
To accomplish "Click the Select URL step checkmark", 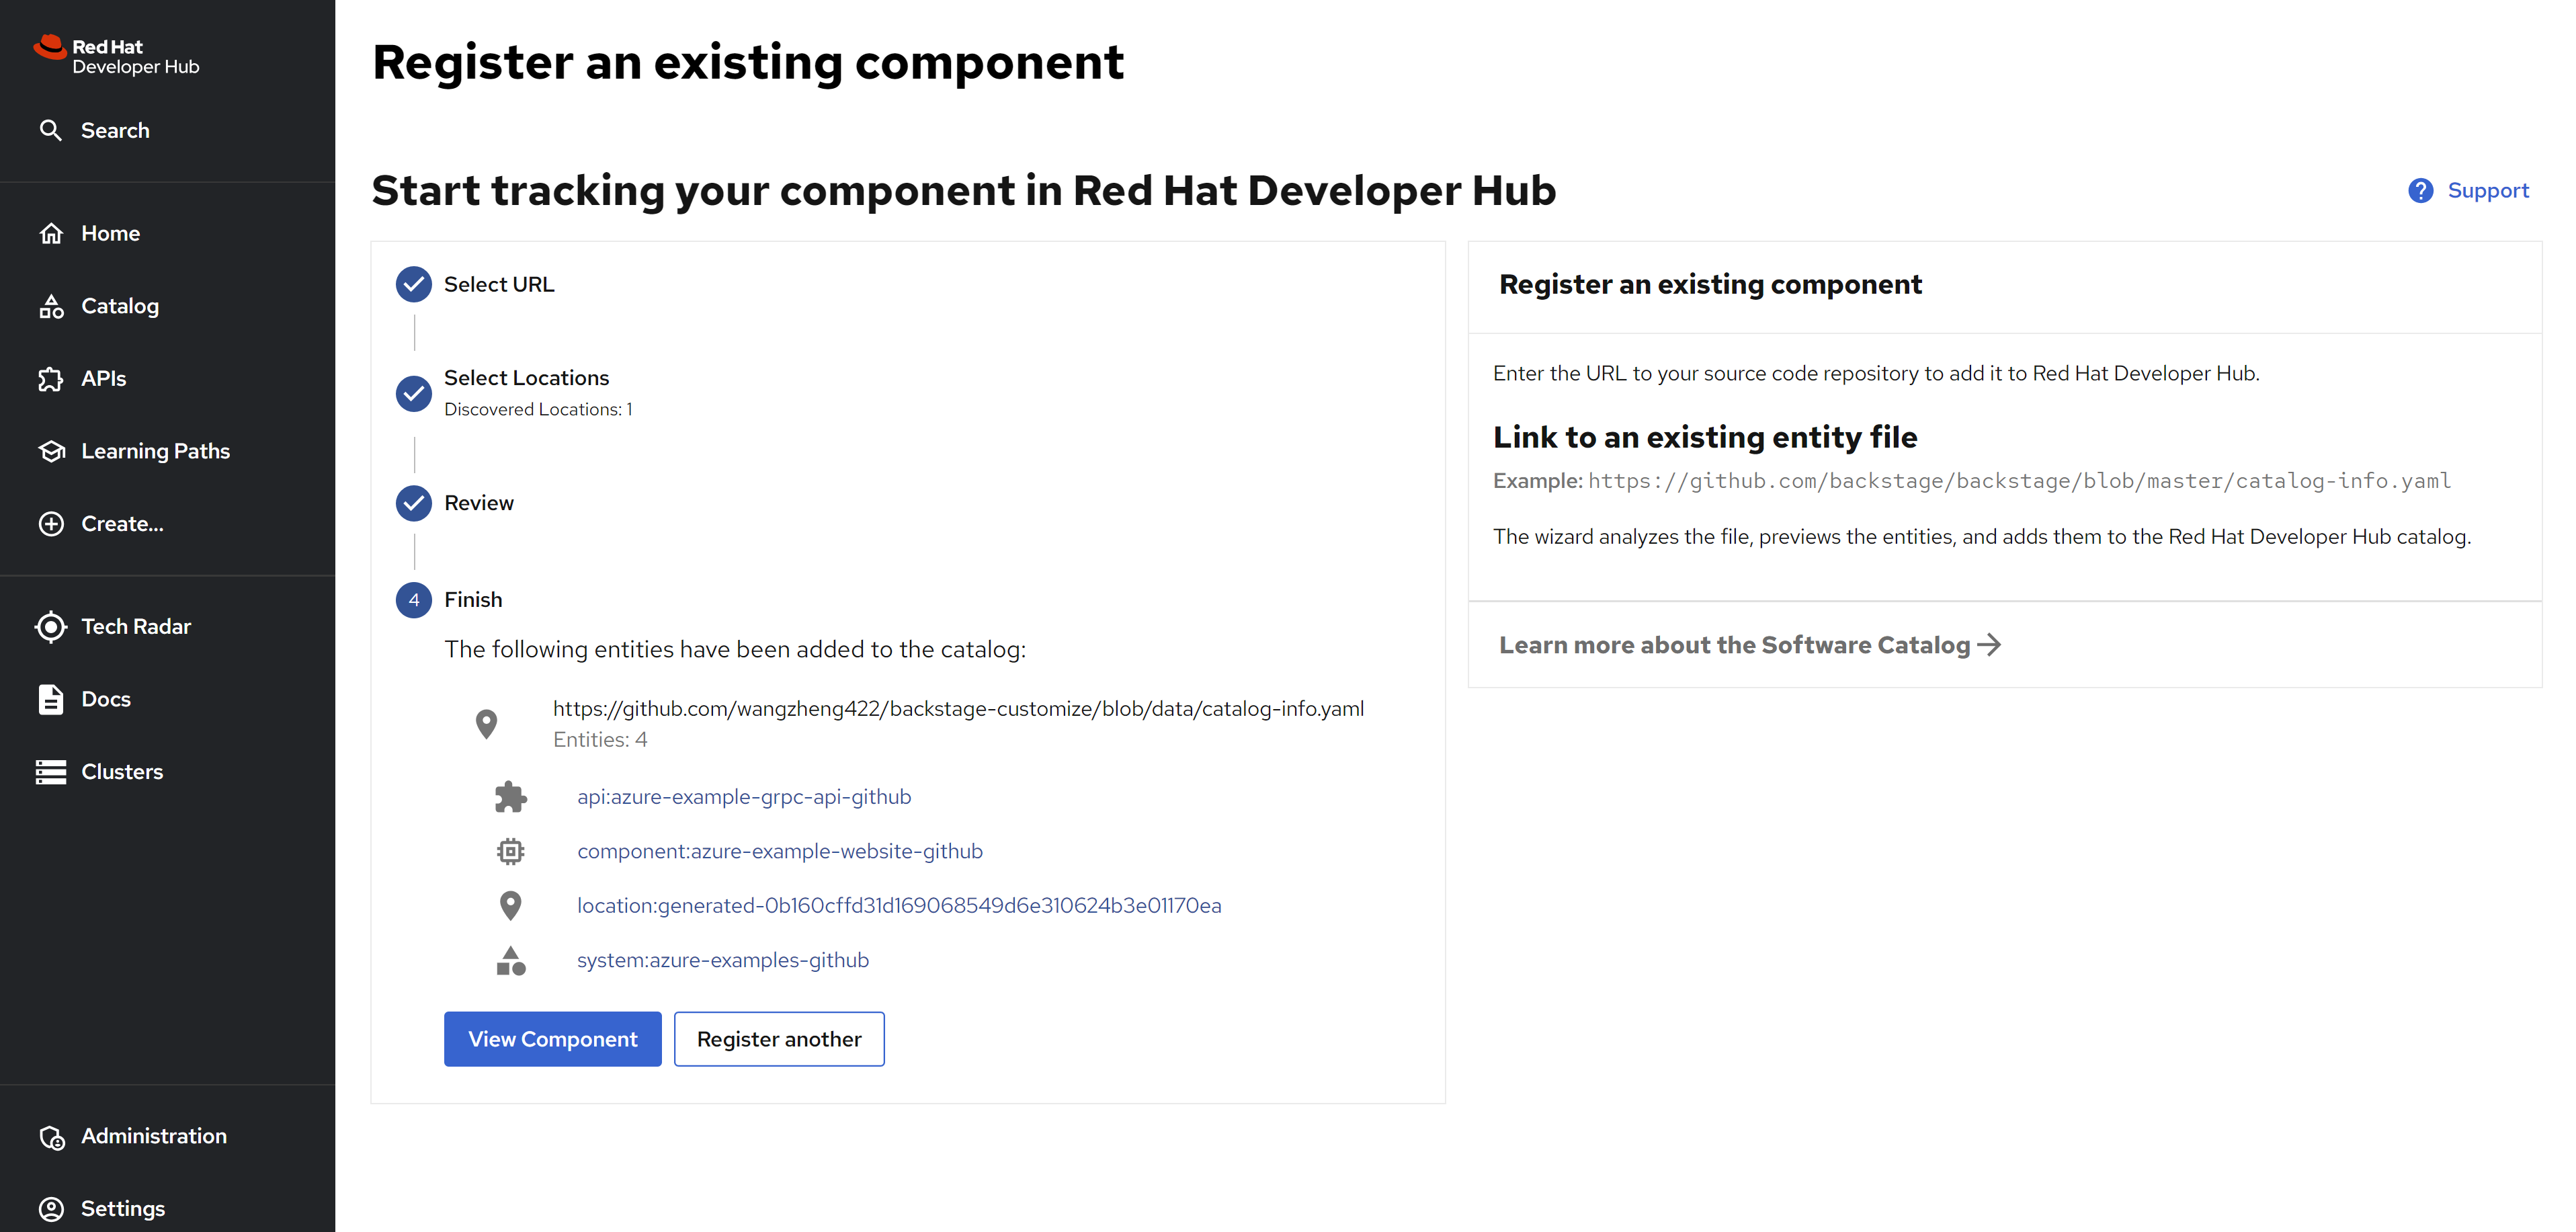I will coord(414,284).
